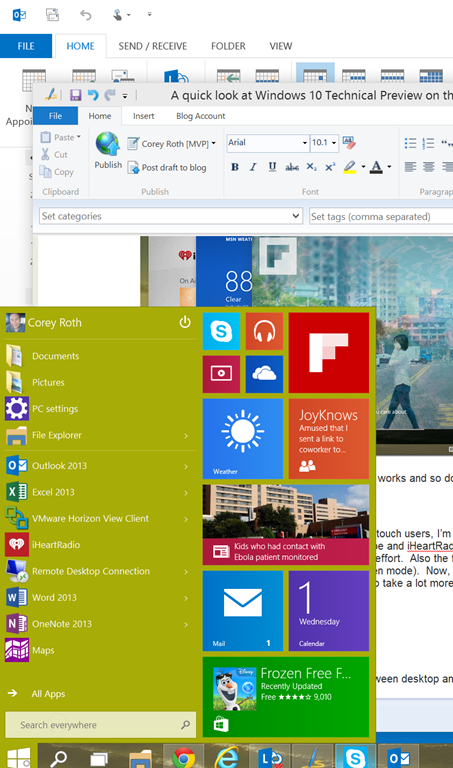The height and width of the screenshot is (768, 453).
Task: Click the Outlook Undo arrow icon
Action: coord(86,15)
